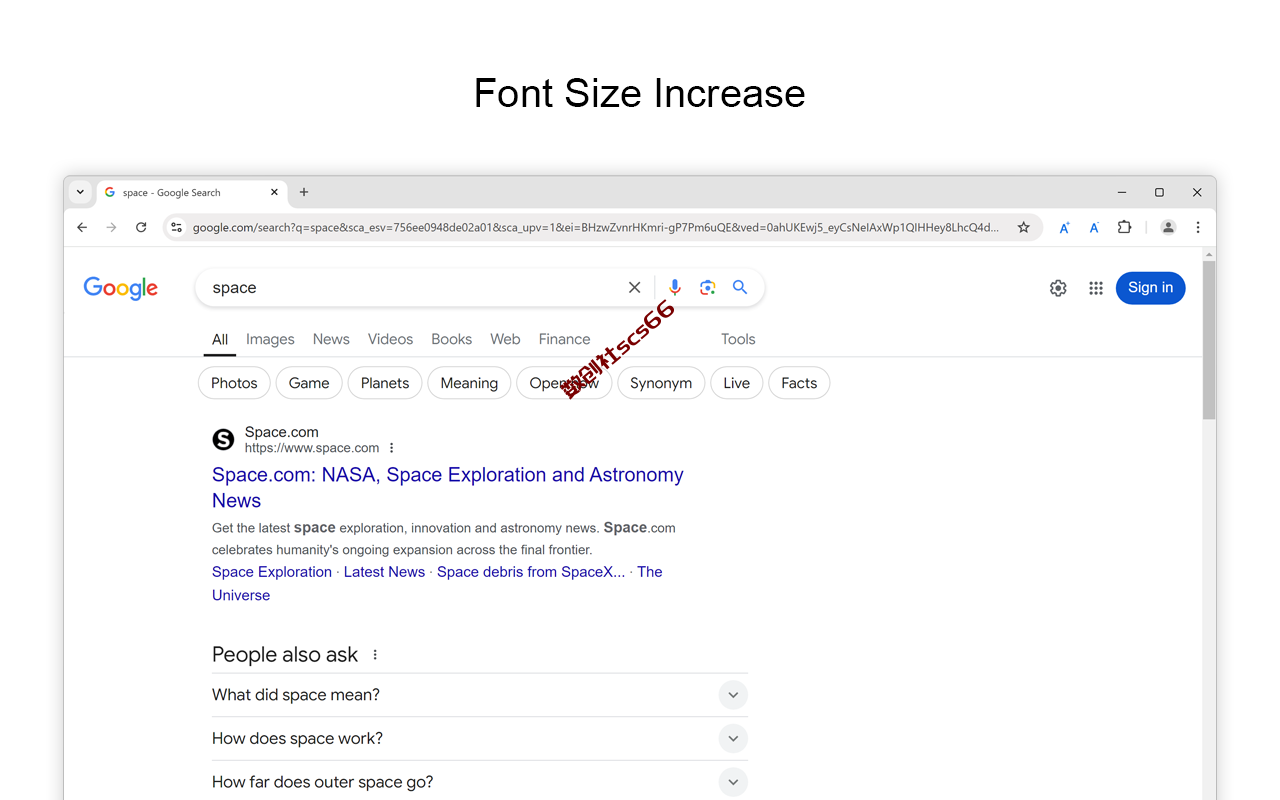The image size is (1280, 800).
Task: Click the page vertical scrollbar thumb
Action: [1209, 340]
